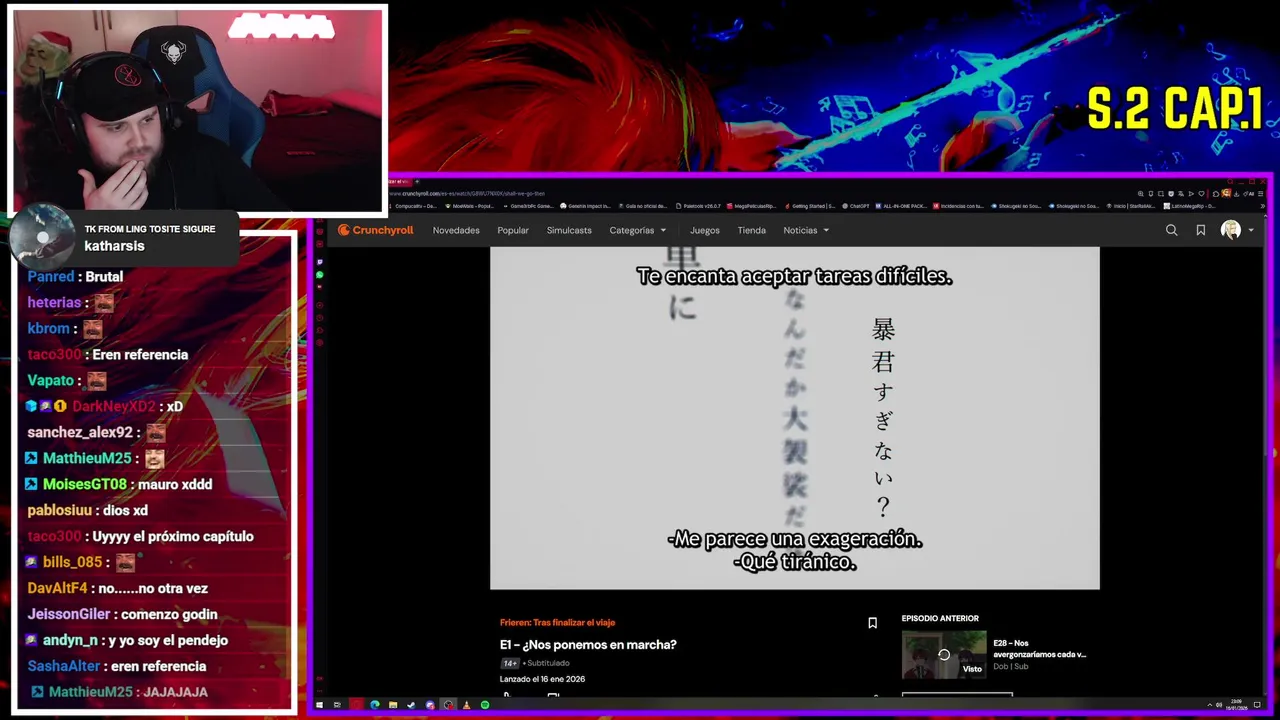1280x720 pixels.
Task: Add episode to watchlist with bookmark icon
Action: click(872, 623)
